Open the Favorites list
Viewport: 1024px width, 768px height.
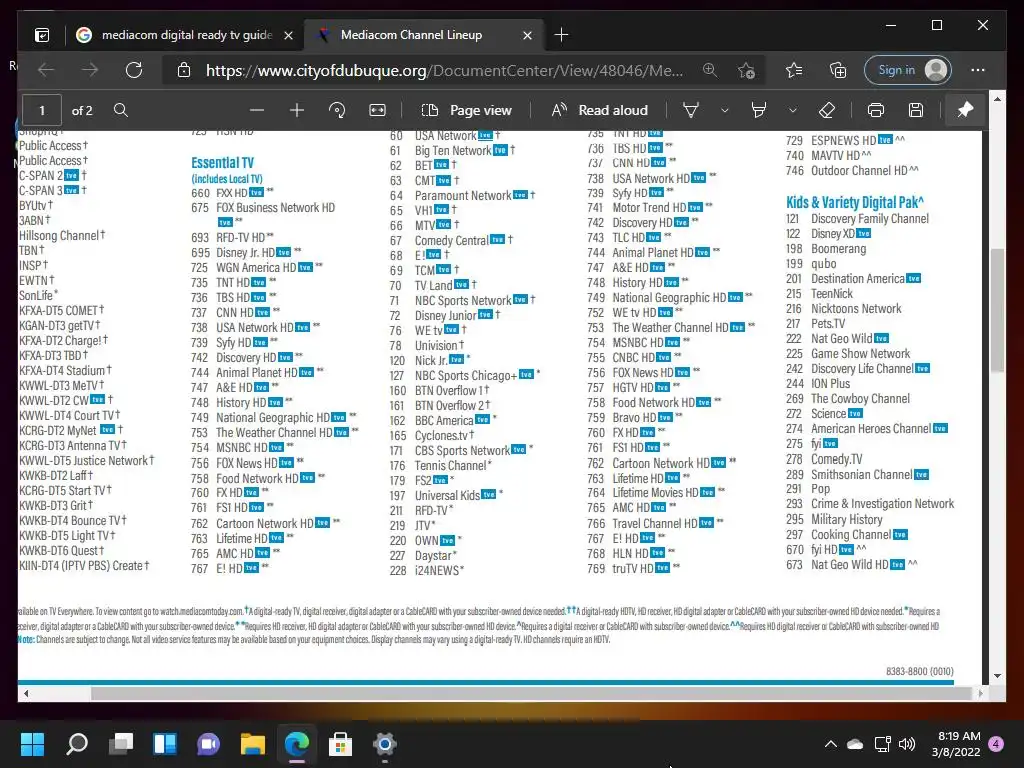coord(794,70)
